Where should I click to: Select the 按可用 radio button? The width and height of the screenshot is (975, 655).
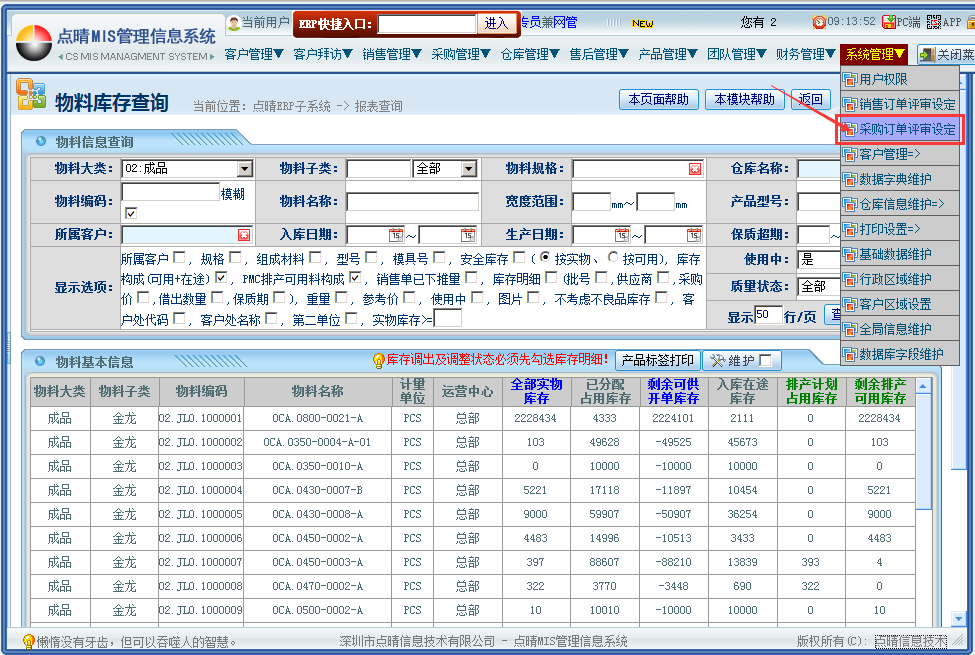[x=613, y=258]
